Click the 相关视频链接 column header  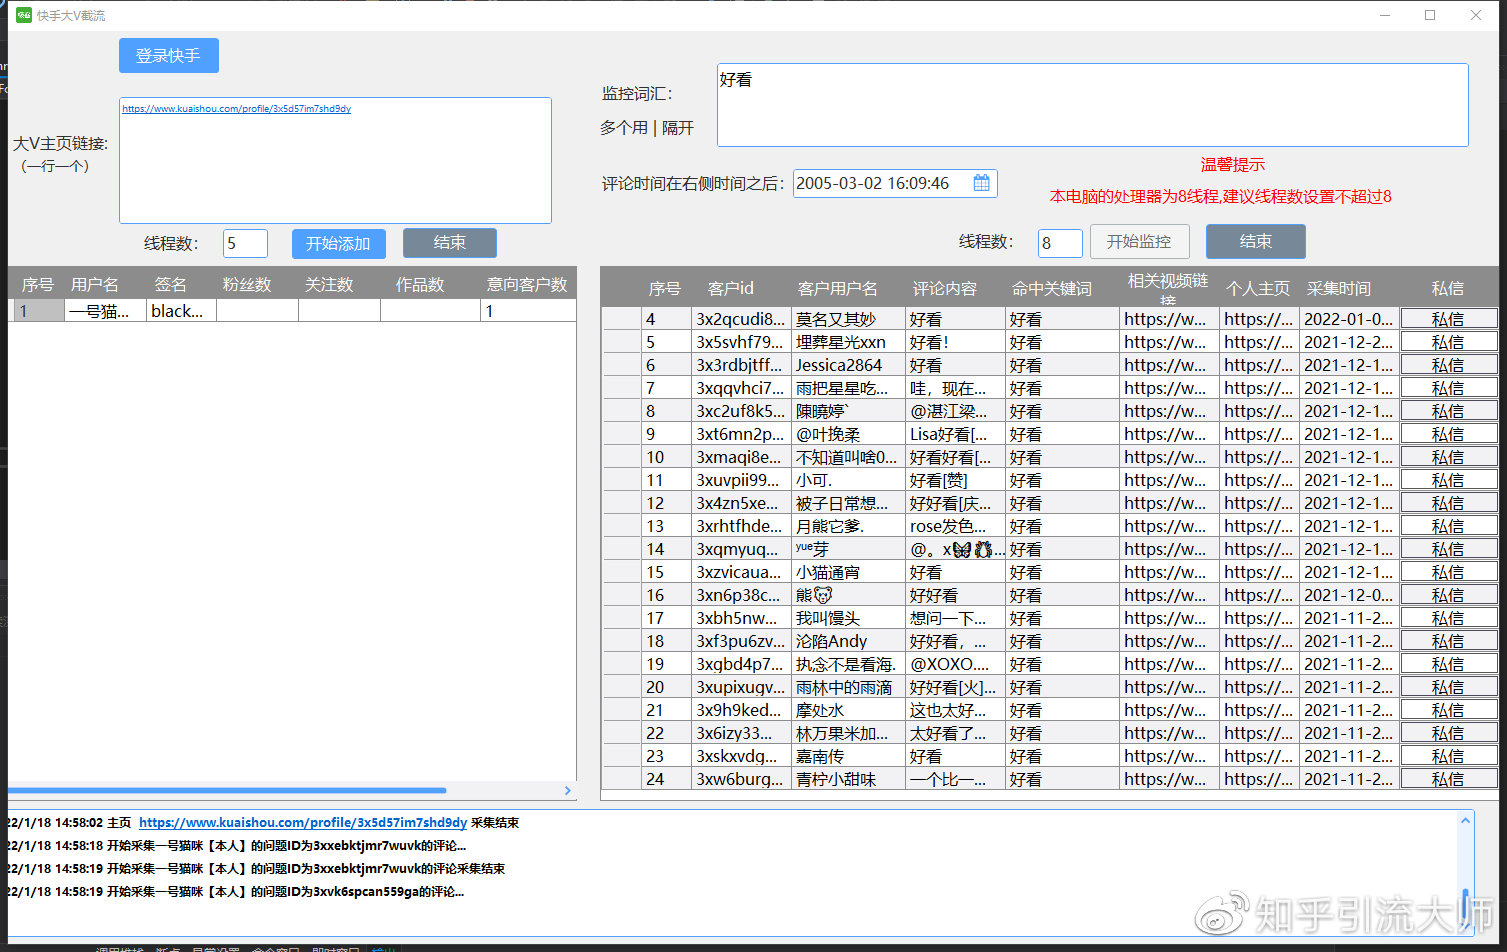point(1168,288)
